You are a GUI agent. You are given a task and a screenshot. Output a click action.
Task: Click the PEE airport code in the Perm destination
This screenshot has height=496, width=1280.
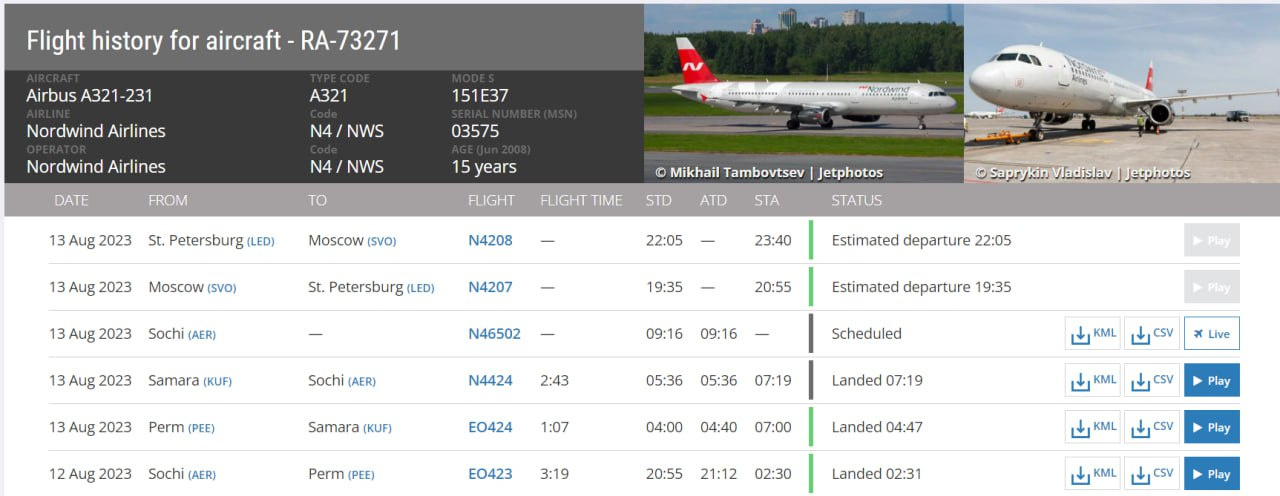[x=361, y=475]
